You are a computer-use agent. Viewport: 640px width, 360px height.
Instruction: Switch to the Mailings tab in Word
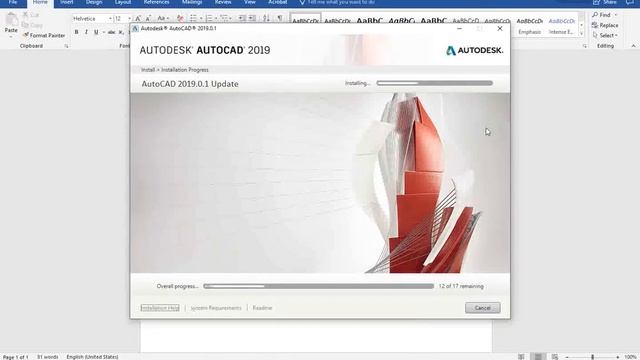192,2
